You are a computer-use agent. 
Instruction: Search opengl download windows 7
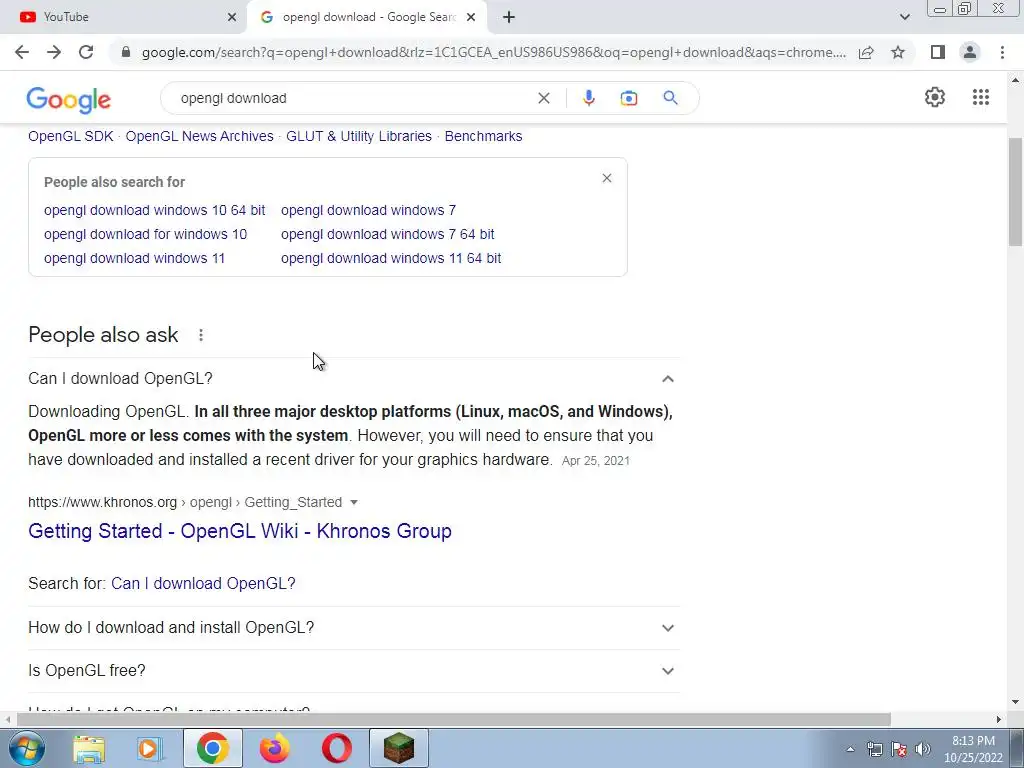pyautogui.click(x=368, y=210)
